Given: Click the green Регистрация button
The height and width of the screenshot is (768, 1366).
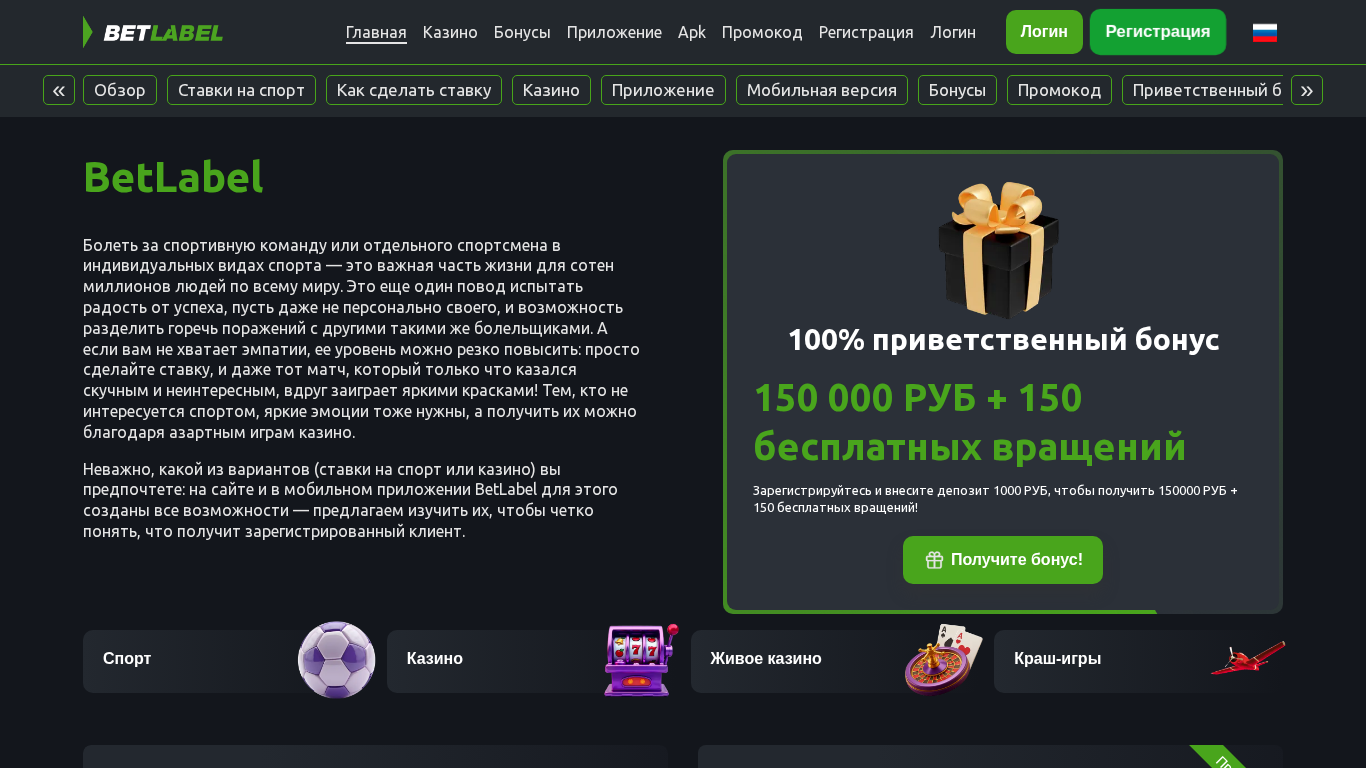Looking at the screenshot, I should click(x=1158, y=32).
